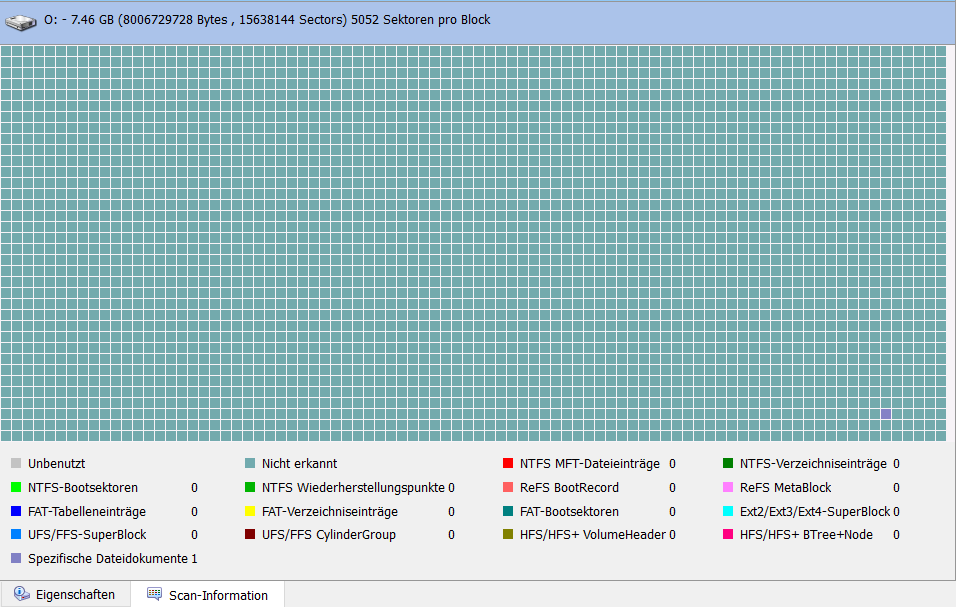Viewport: 956px width, 607px height.
Task: Click the Scan-Information tab icon
Action: coord(154,594)
